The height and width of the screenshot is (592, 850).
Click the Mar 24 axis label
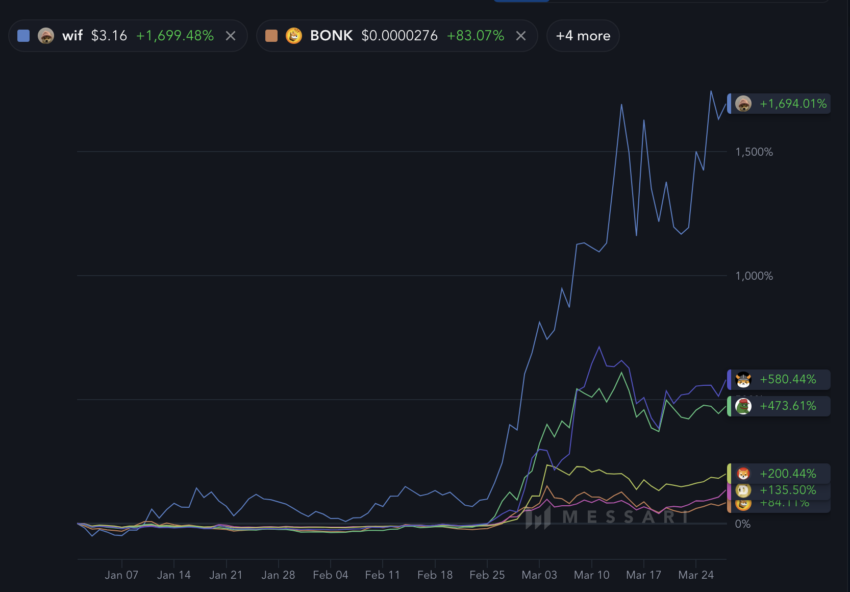click(x=696, y=575)
